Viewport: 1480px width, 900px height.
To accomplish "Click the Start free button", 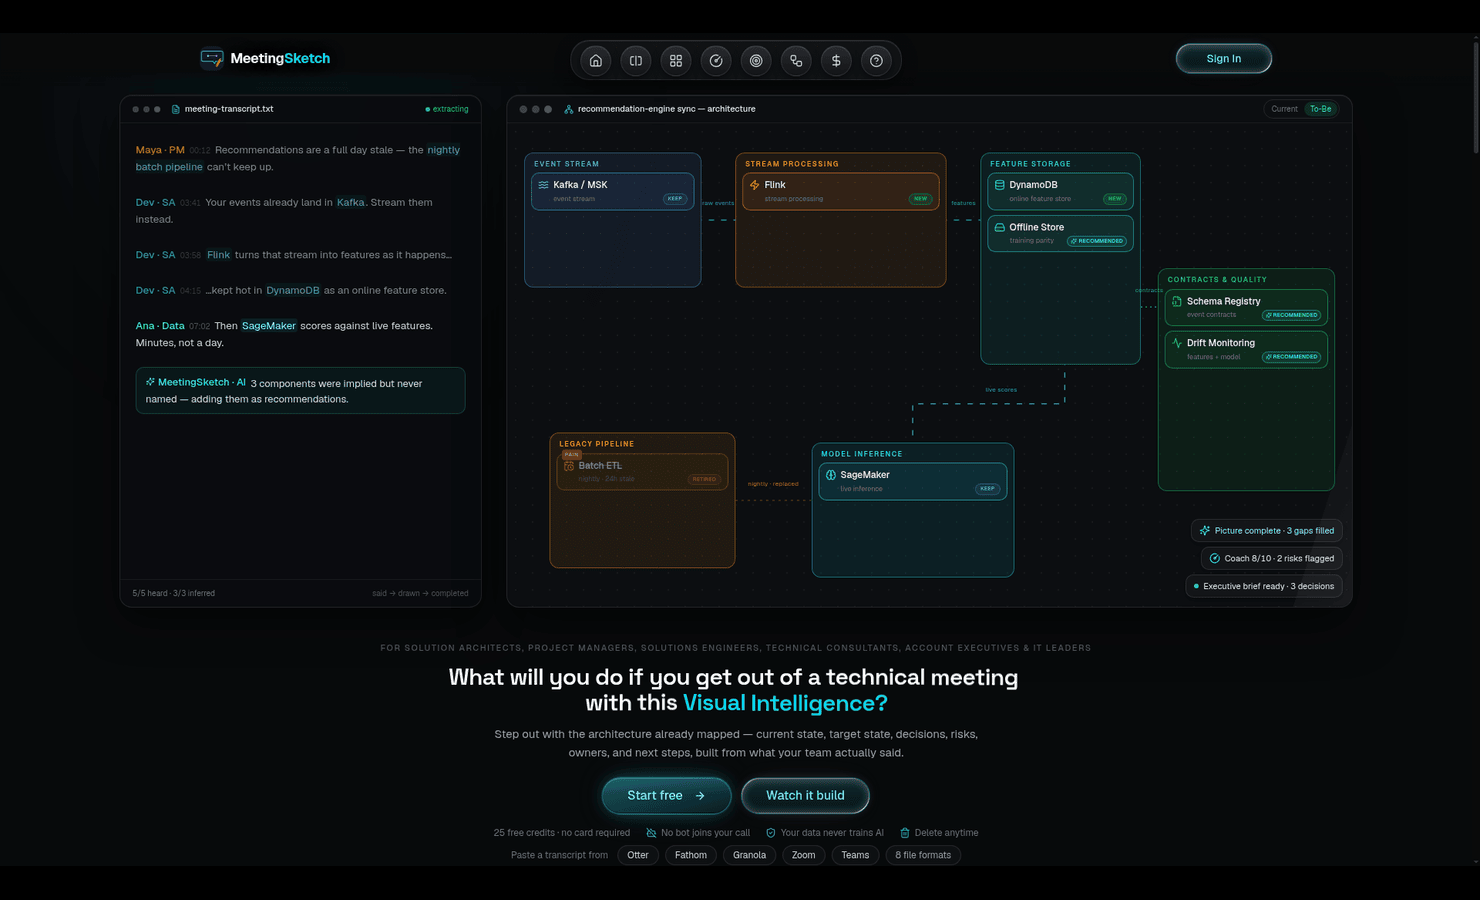I will point(666,796).
